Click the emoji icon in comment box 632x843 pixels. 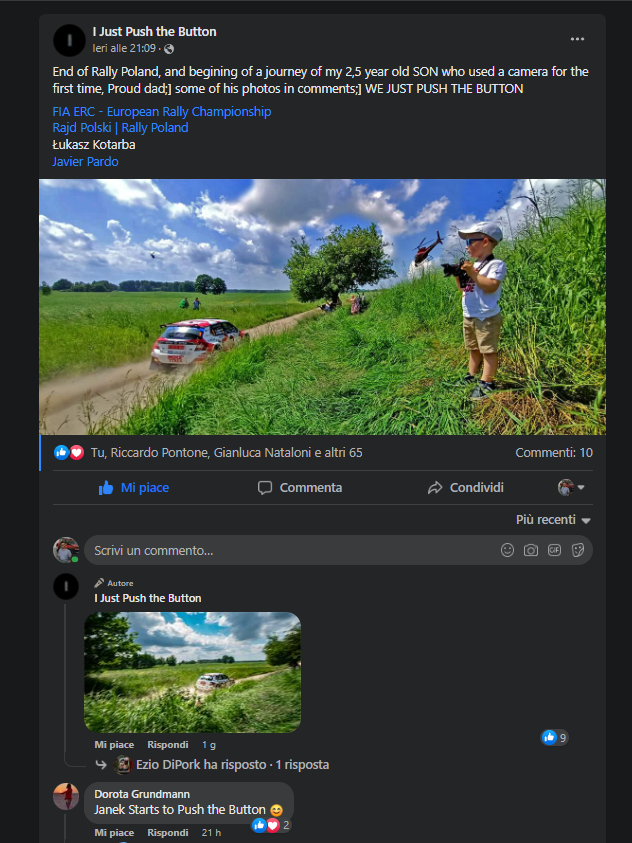click(507, 550)
